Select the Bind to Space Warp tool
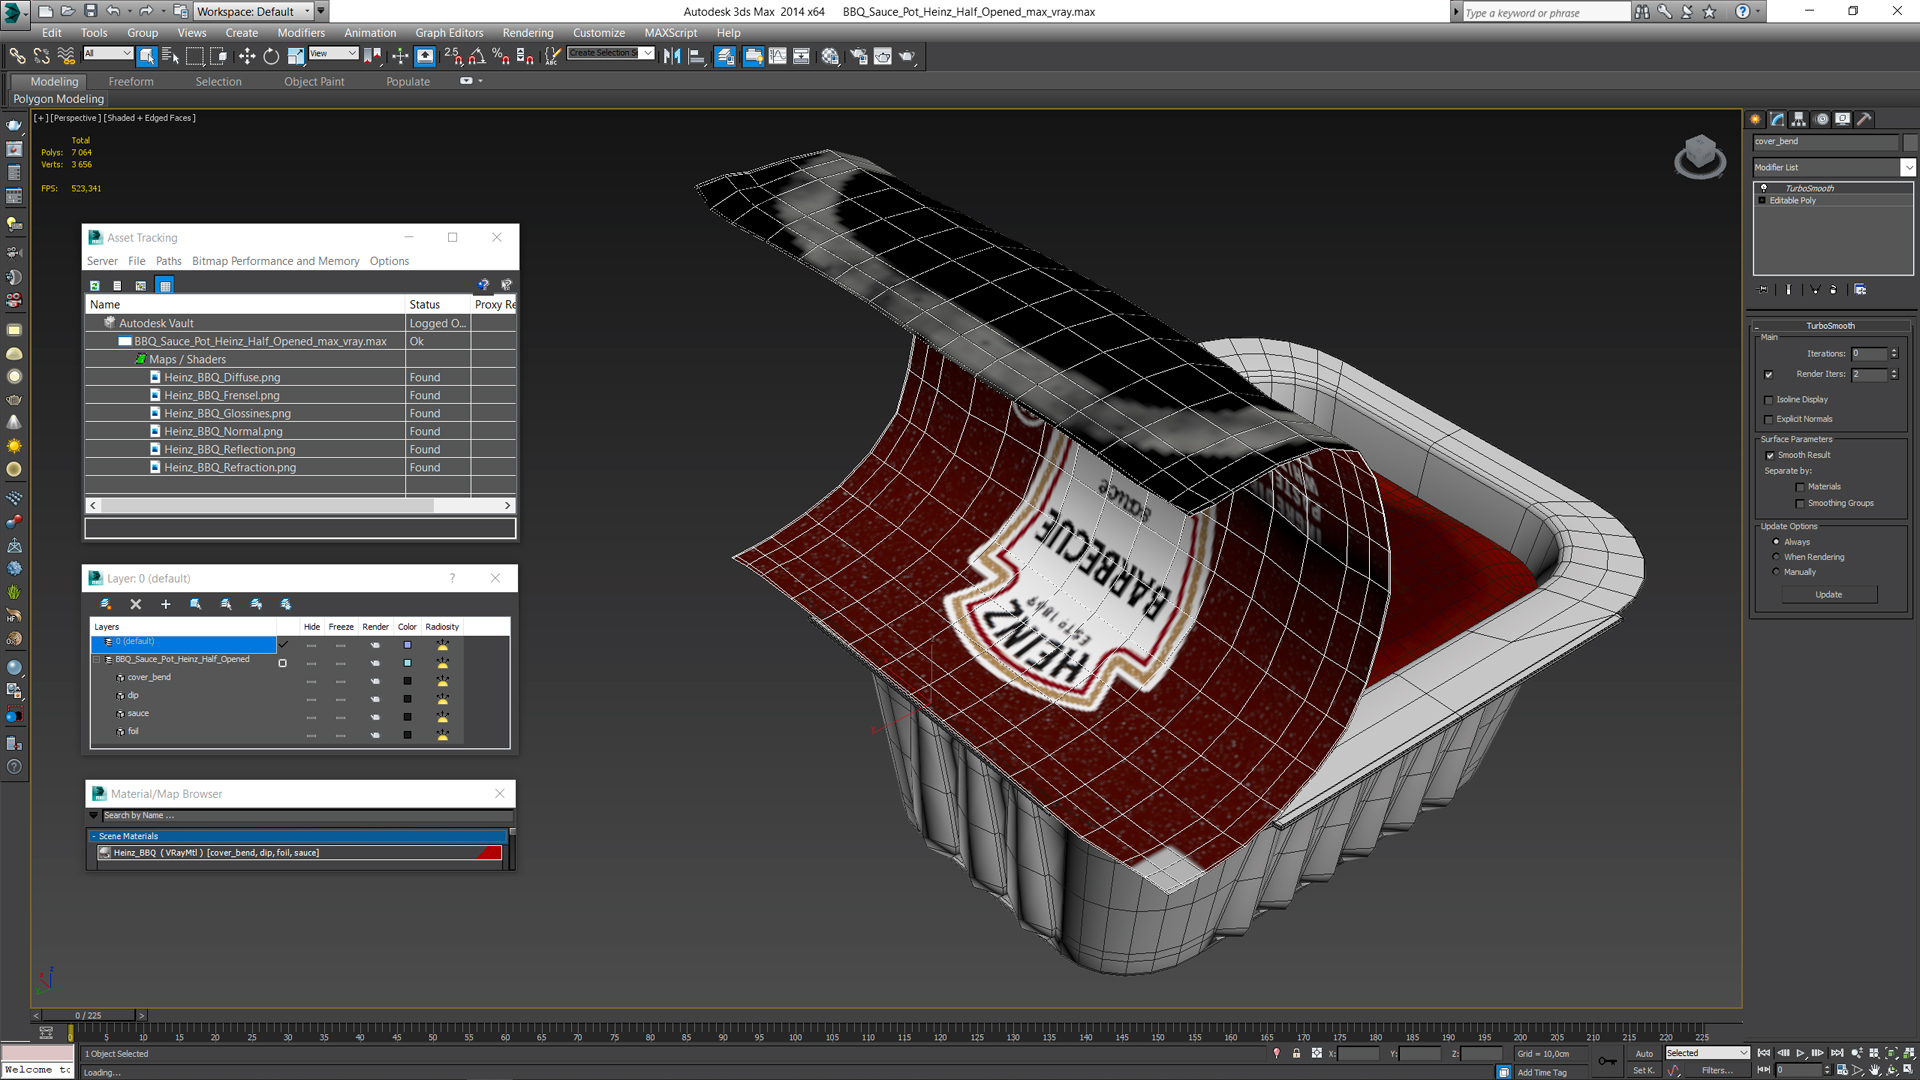The width and height of the screenshot is (1920, 1080). click(x=66, y=56)
